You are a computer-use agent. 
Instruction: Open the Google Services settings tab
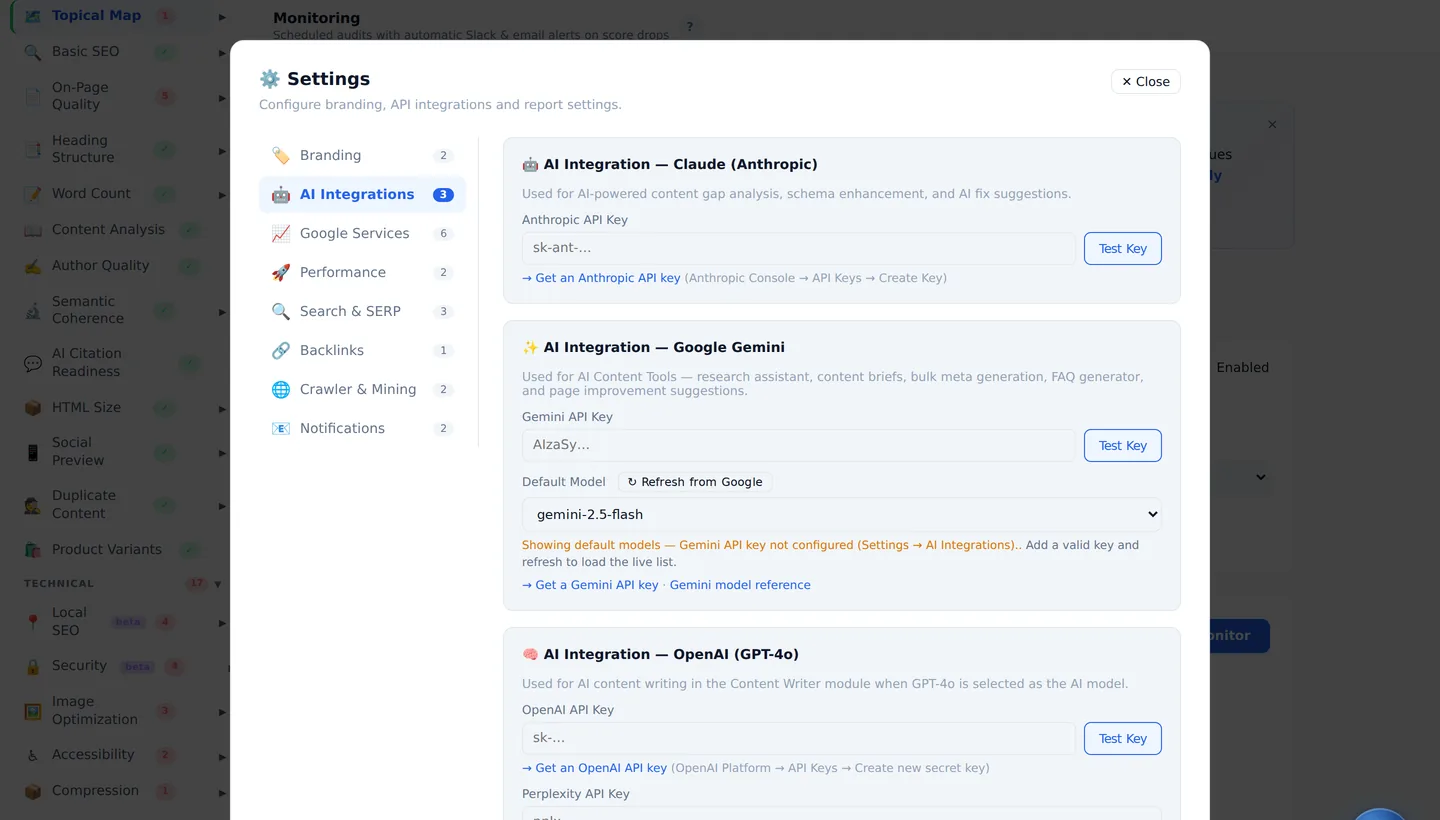[362, 233]
